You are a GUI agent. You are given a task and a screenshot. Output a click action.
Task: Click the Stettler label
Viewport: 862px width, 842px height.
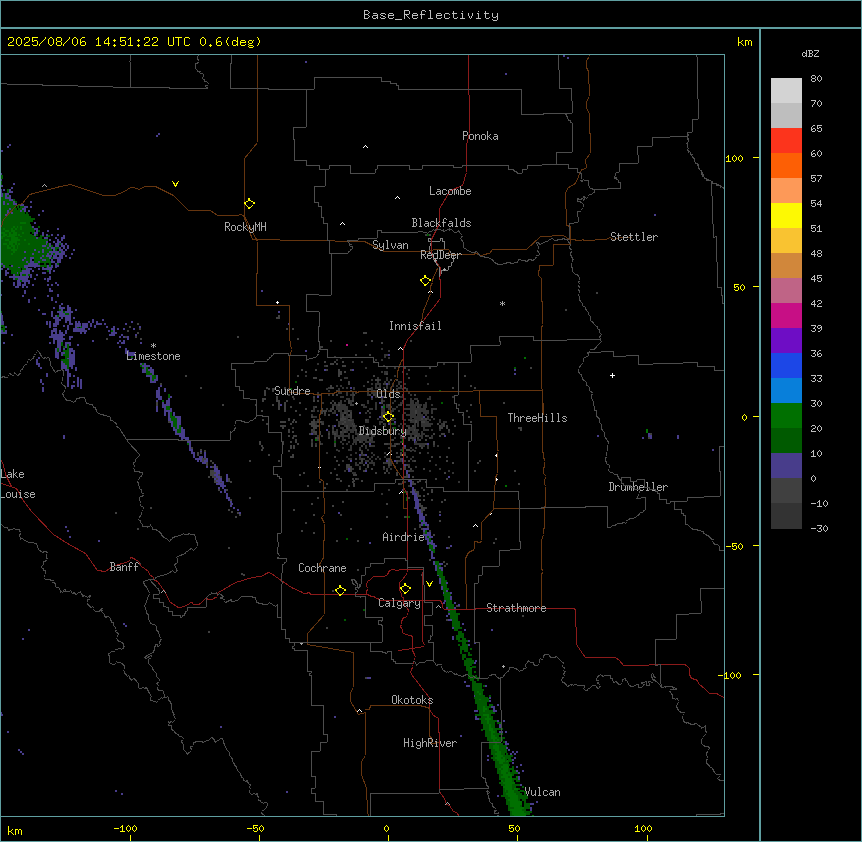[634, 237]
